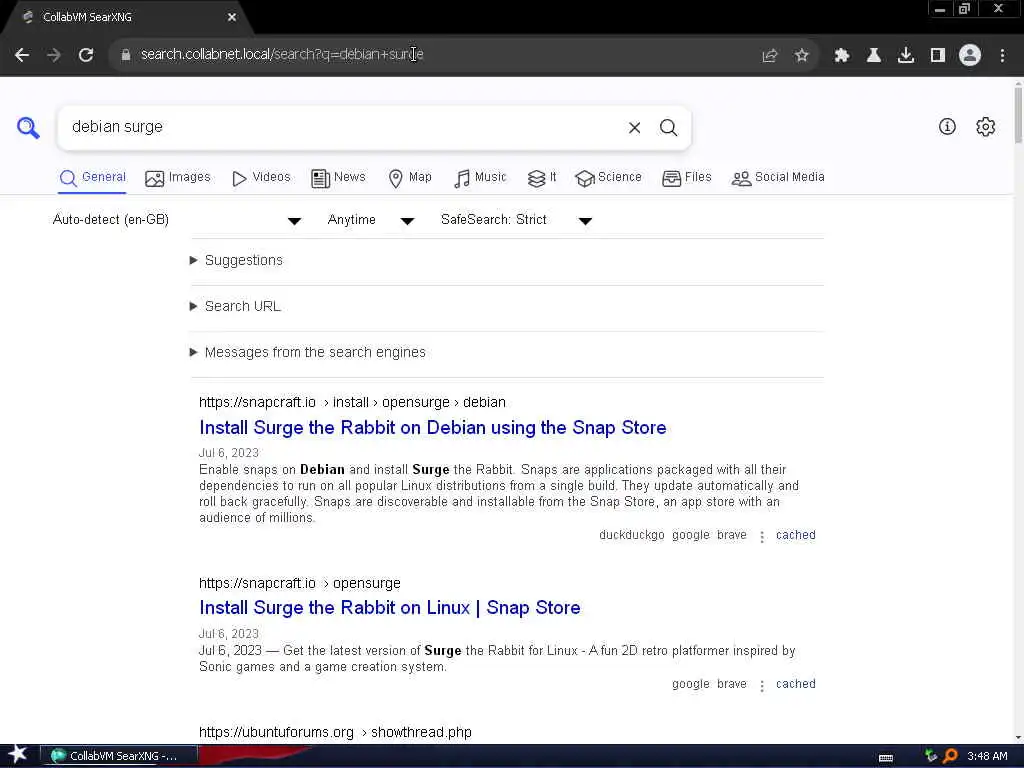Open the downloads icon in toolbar
Screen dimensions: 1024x768
coord(906,56)
